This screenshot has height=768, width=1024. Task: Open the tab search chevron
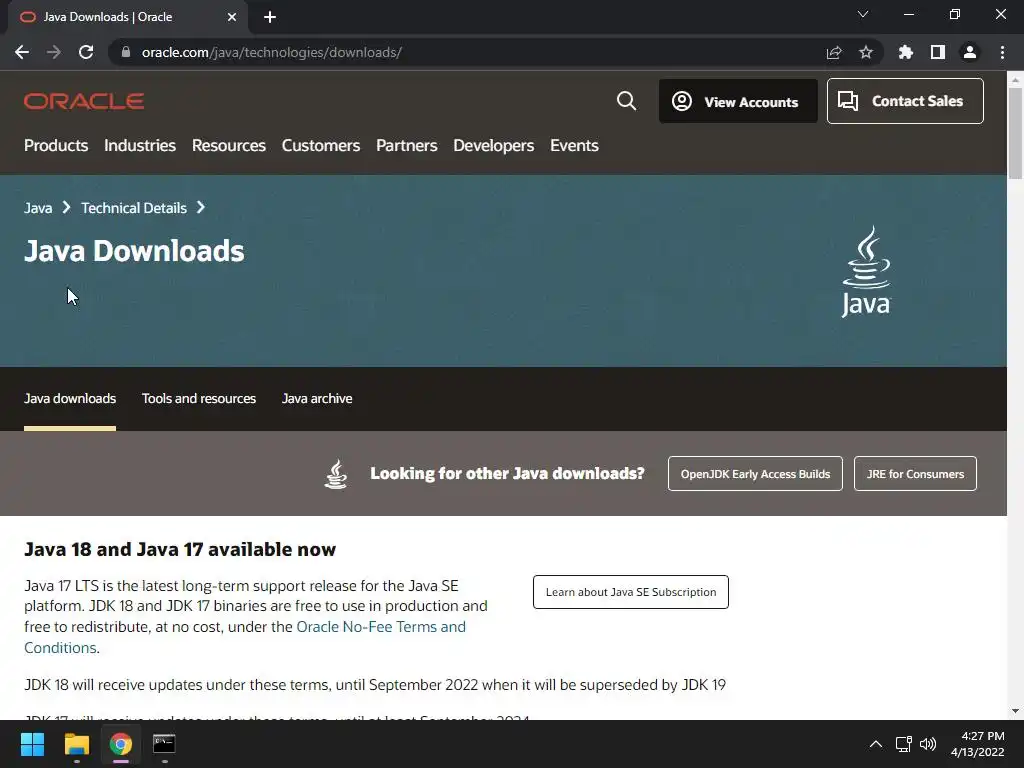point(863,14)
